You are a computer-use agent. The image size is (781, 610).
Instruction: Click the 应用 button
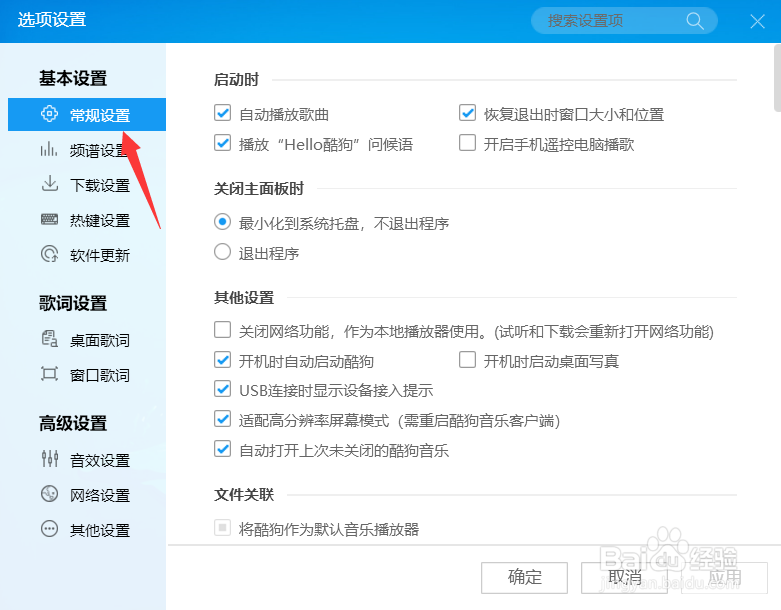coord(725,578)
